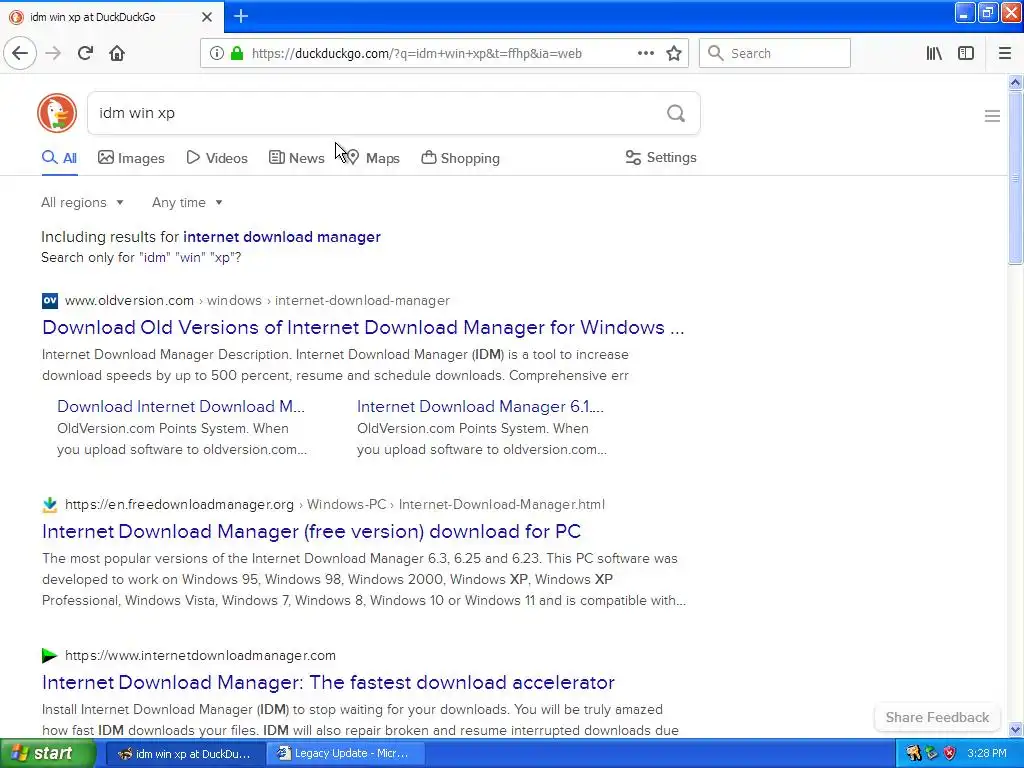Switch to Shopping results
This screenshot has width=1024, height=768.
pyautogui.click(x=460, y=158)
